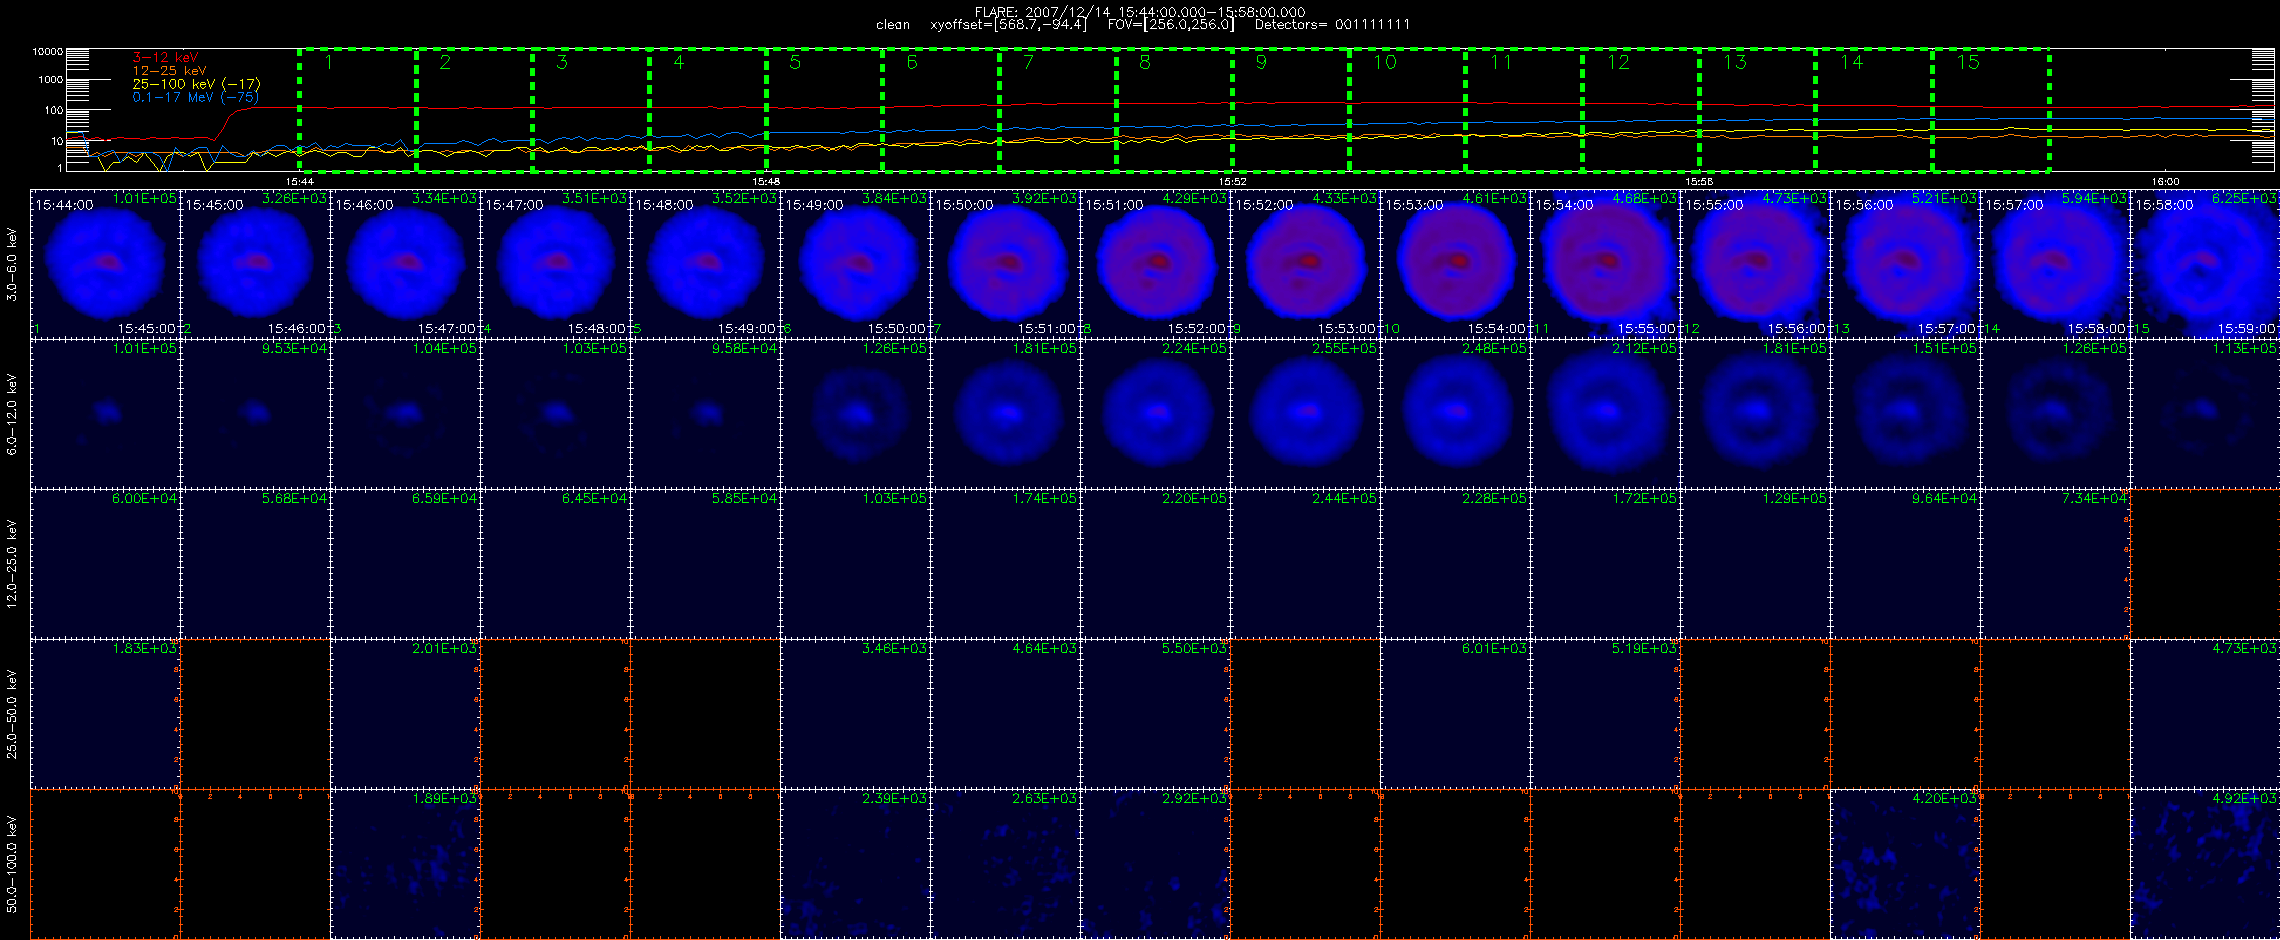The width and height of the screenshot is (2280, 940).
Task: Select time interval 3 on the light curve
Action: (591, 110)
